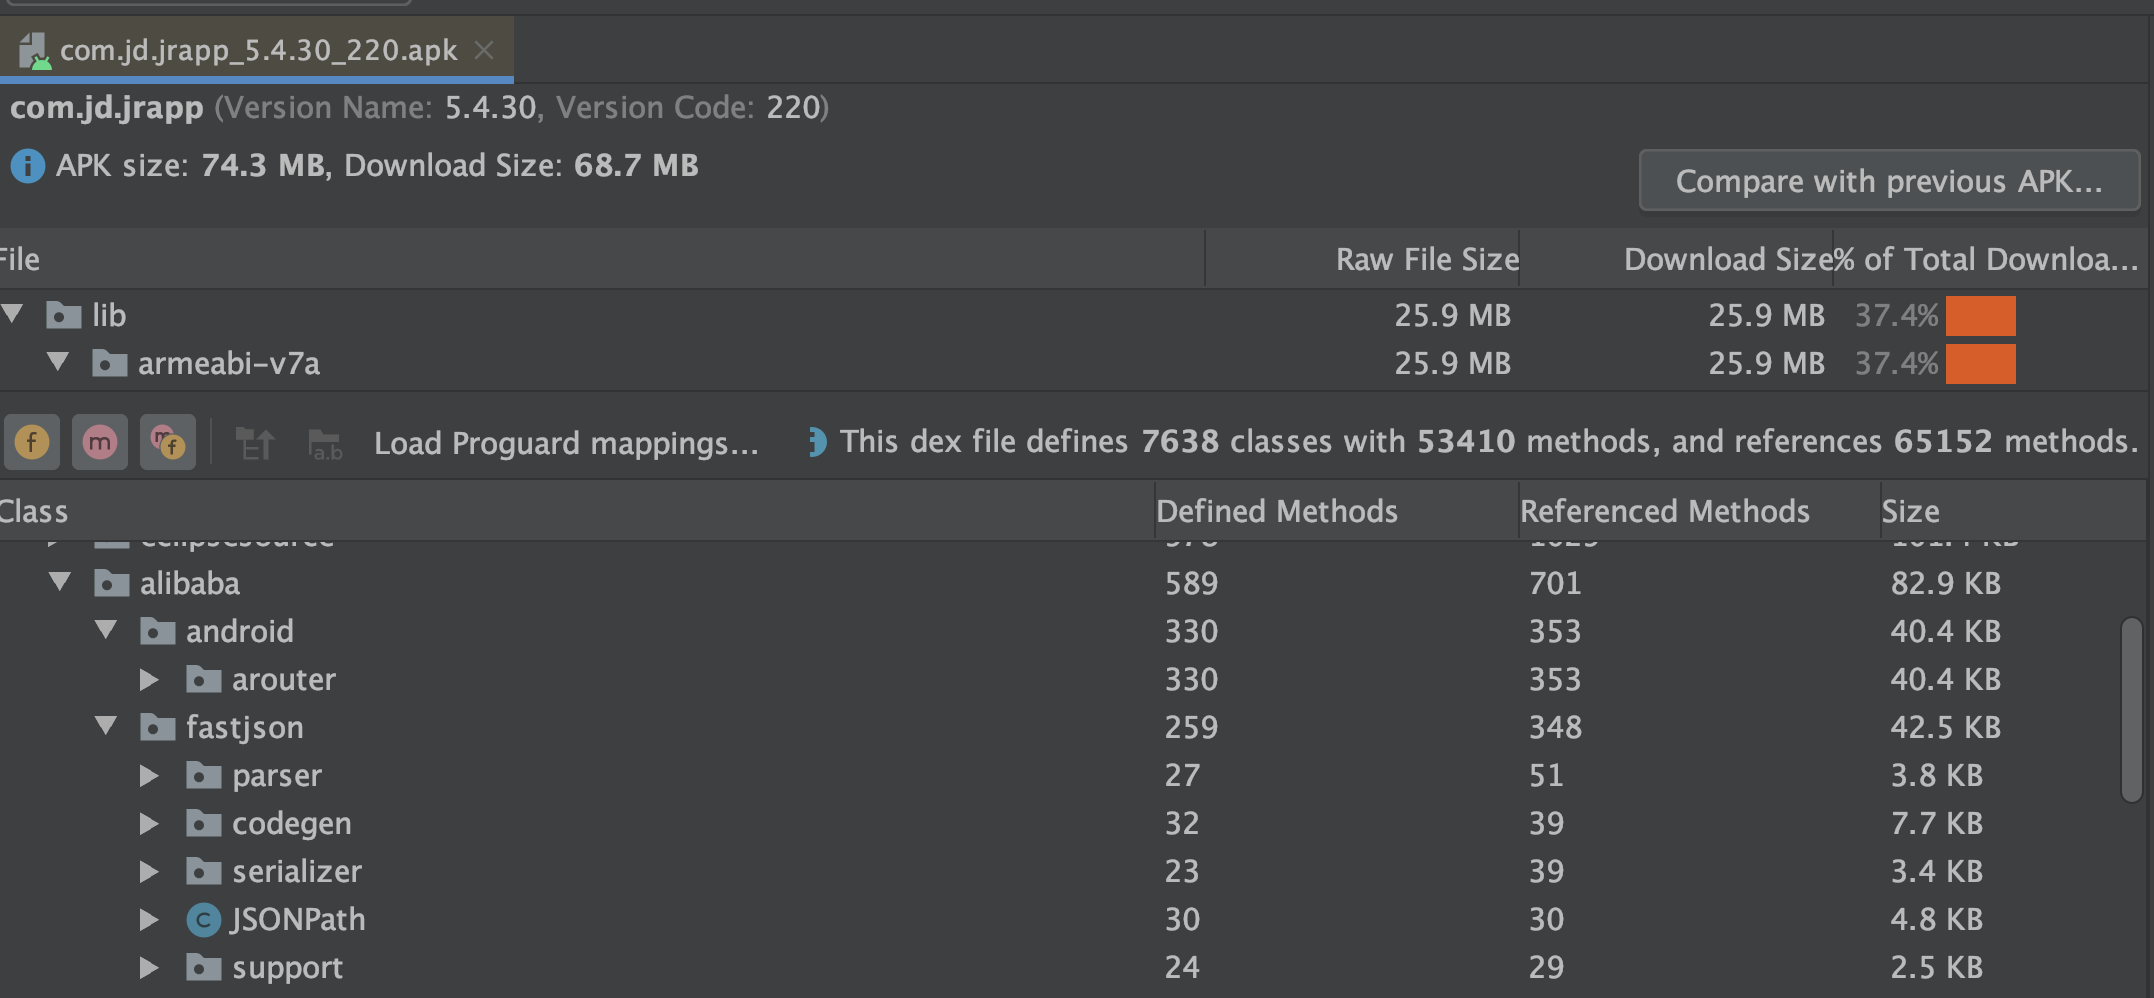Toggle show referenced fields and methods icon
The image size is (2154, 998).
tap(168, 442)
